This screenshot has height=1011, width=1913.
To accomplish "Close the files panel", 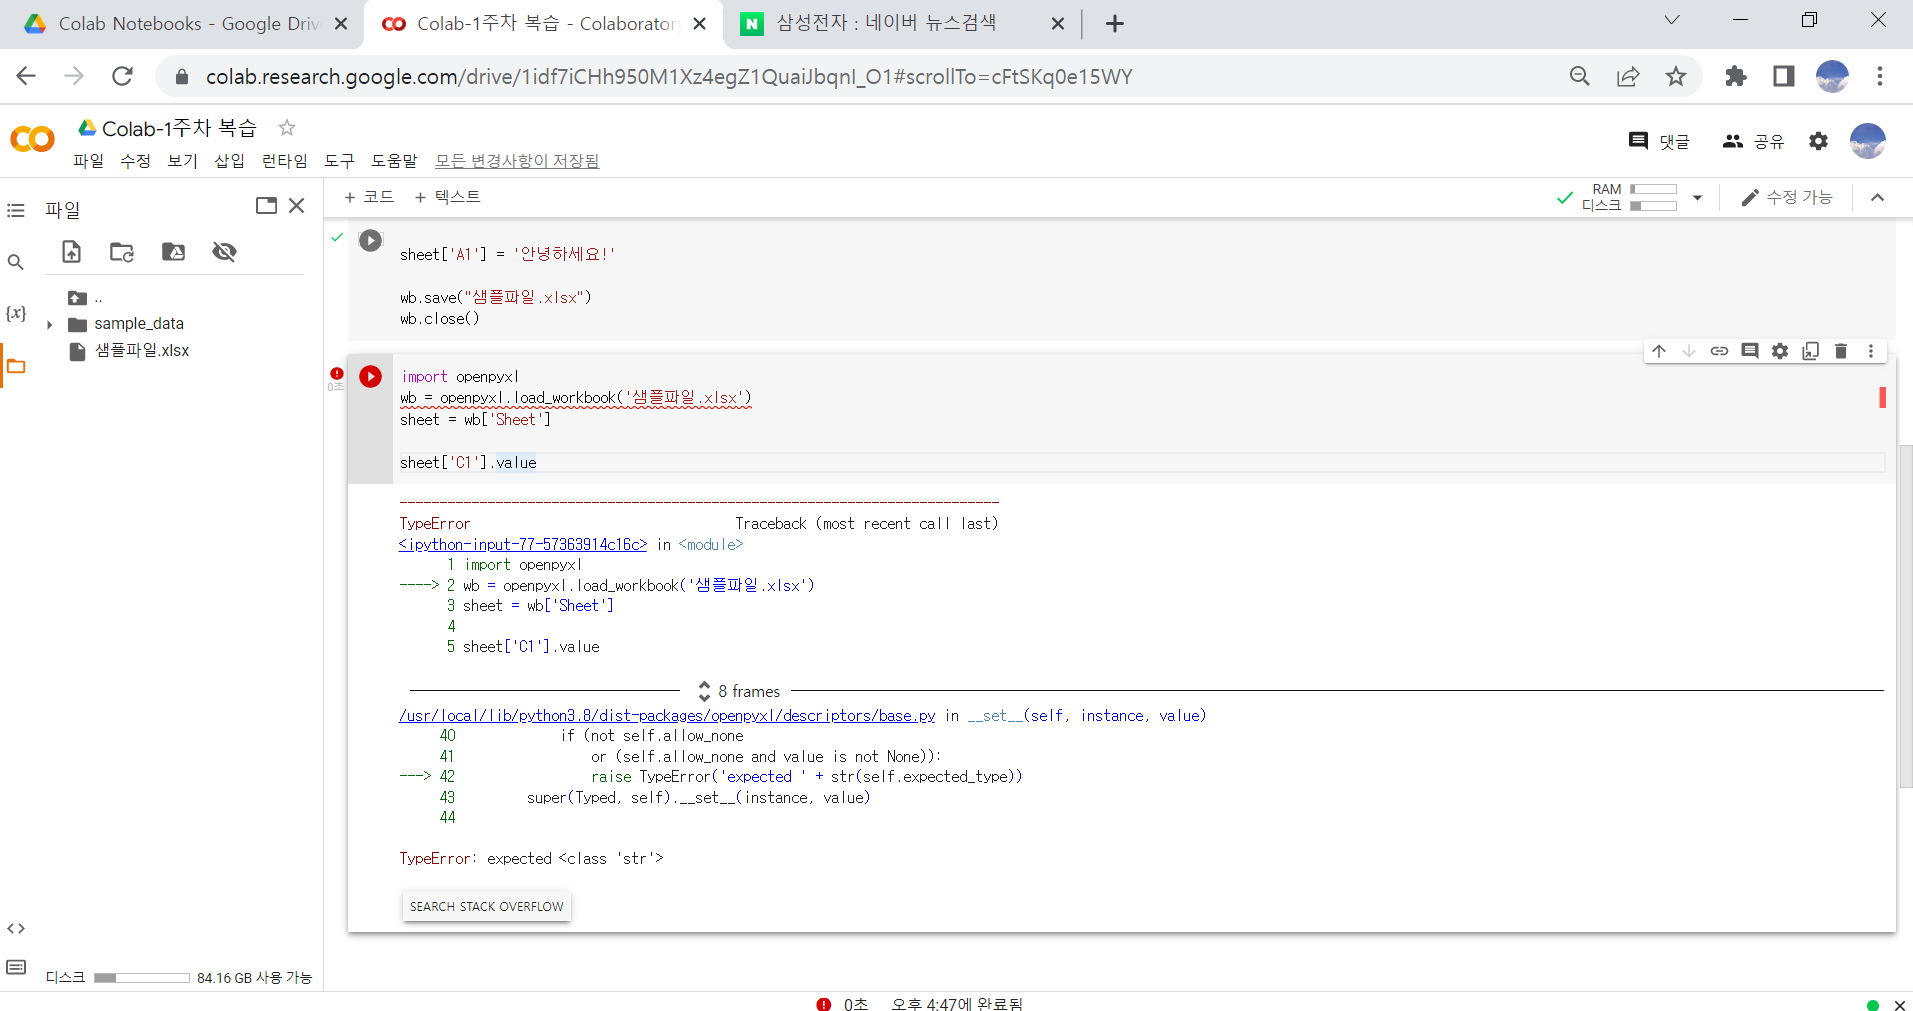I will (296, 205).
